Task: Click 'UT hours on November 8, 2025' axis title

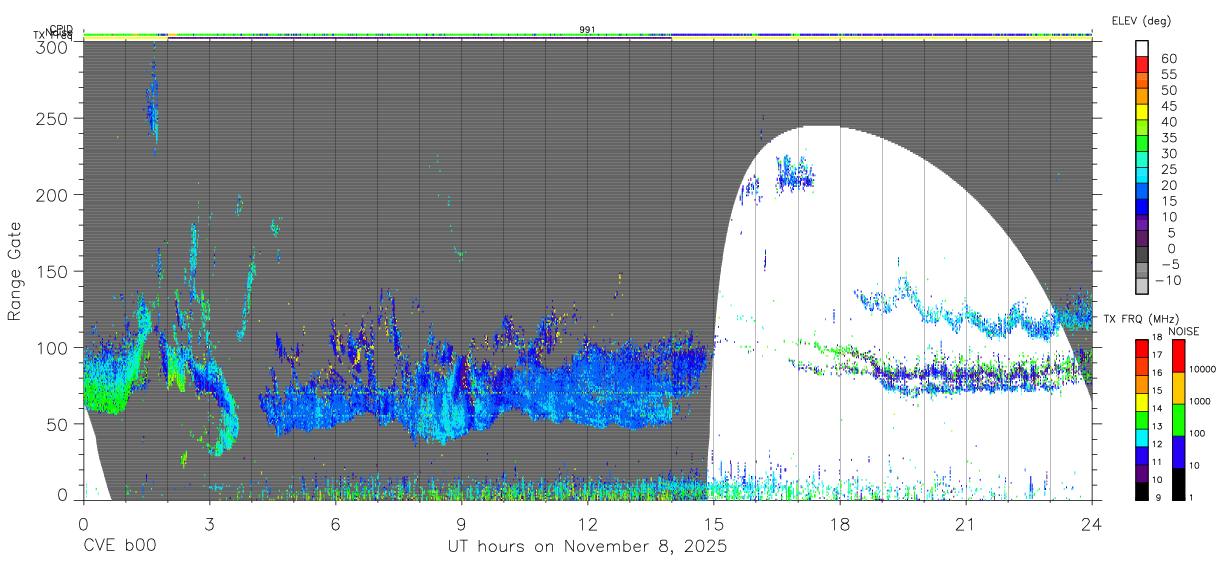Action: (x=587, y=547)
